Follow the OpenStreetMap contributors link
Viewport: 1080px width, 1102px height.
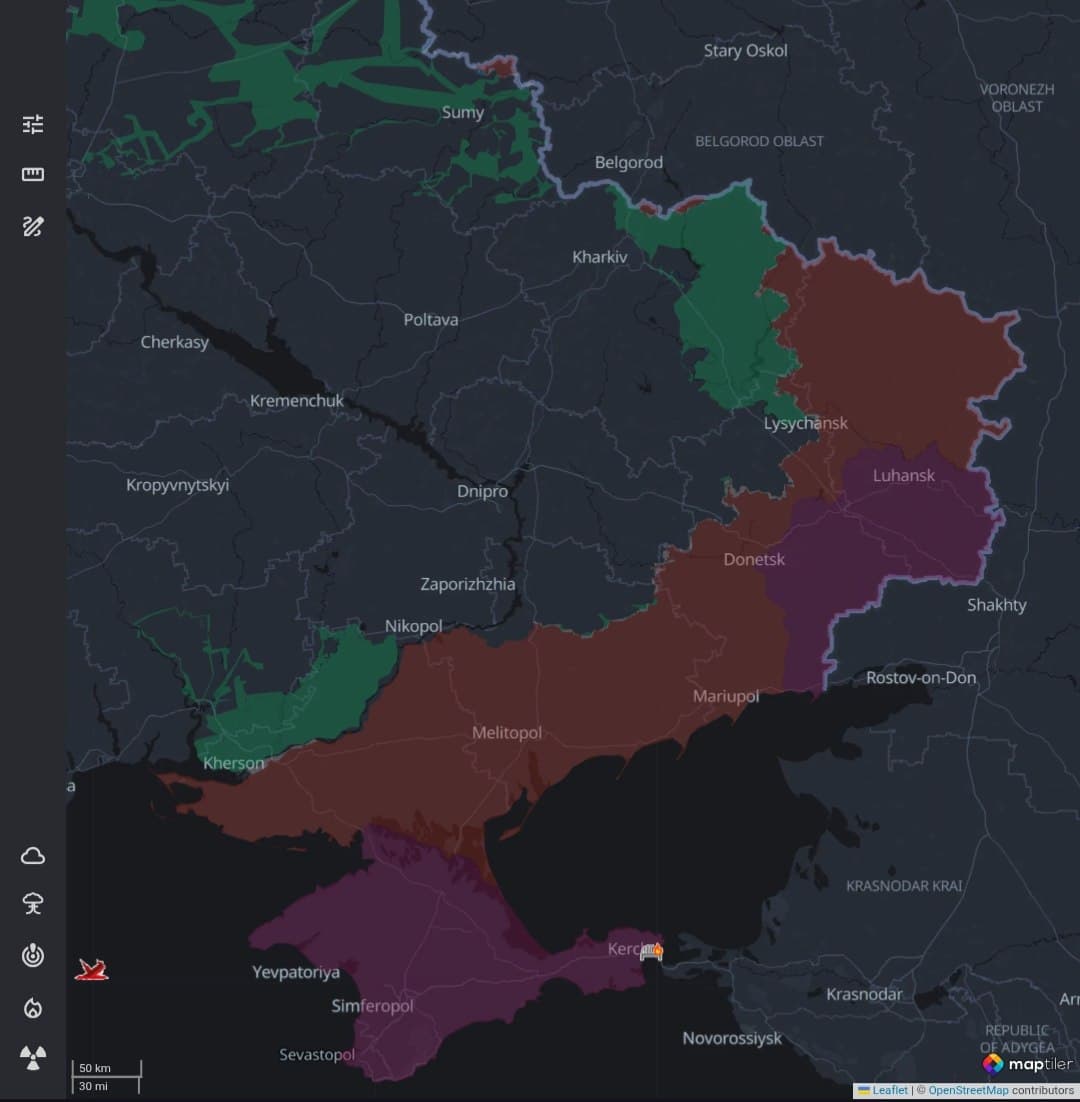[x=967, y=1090]
